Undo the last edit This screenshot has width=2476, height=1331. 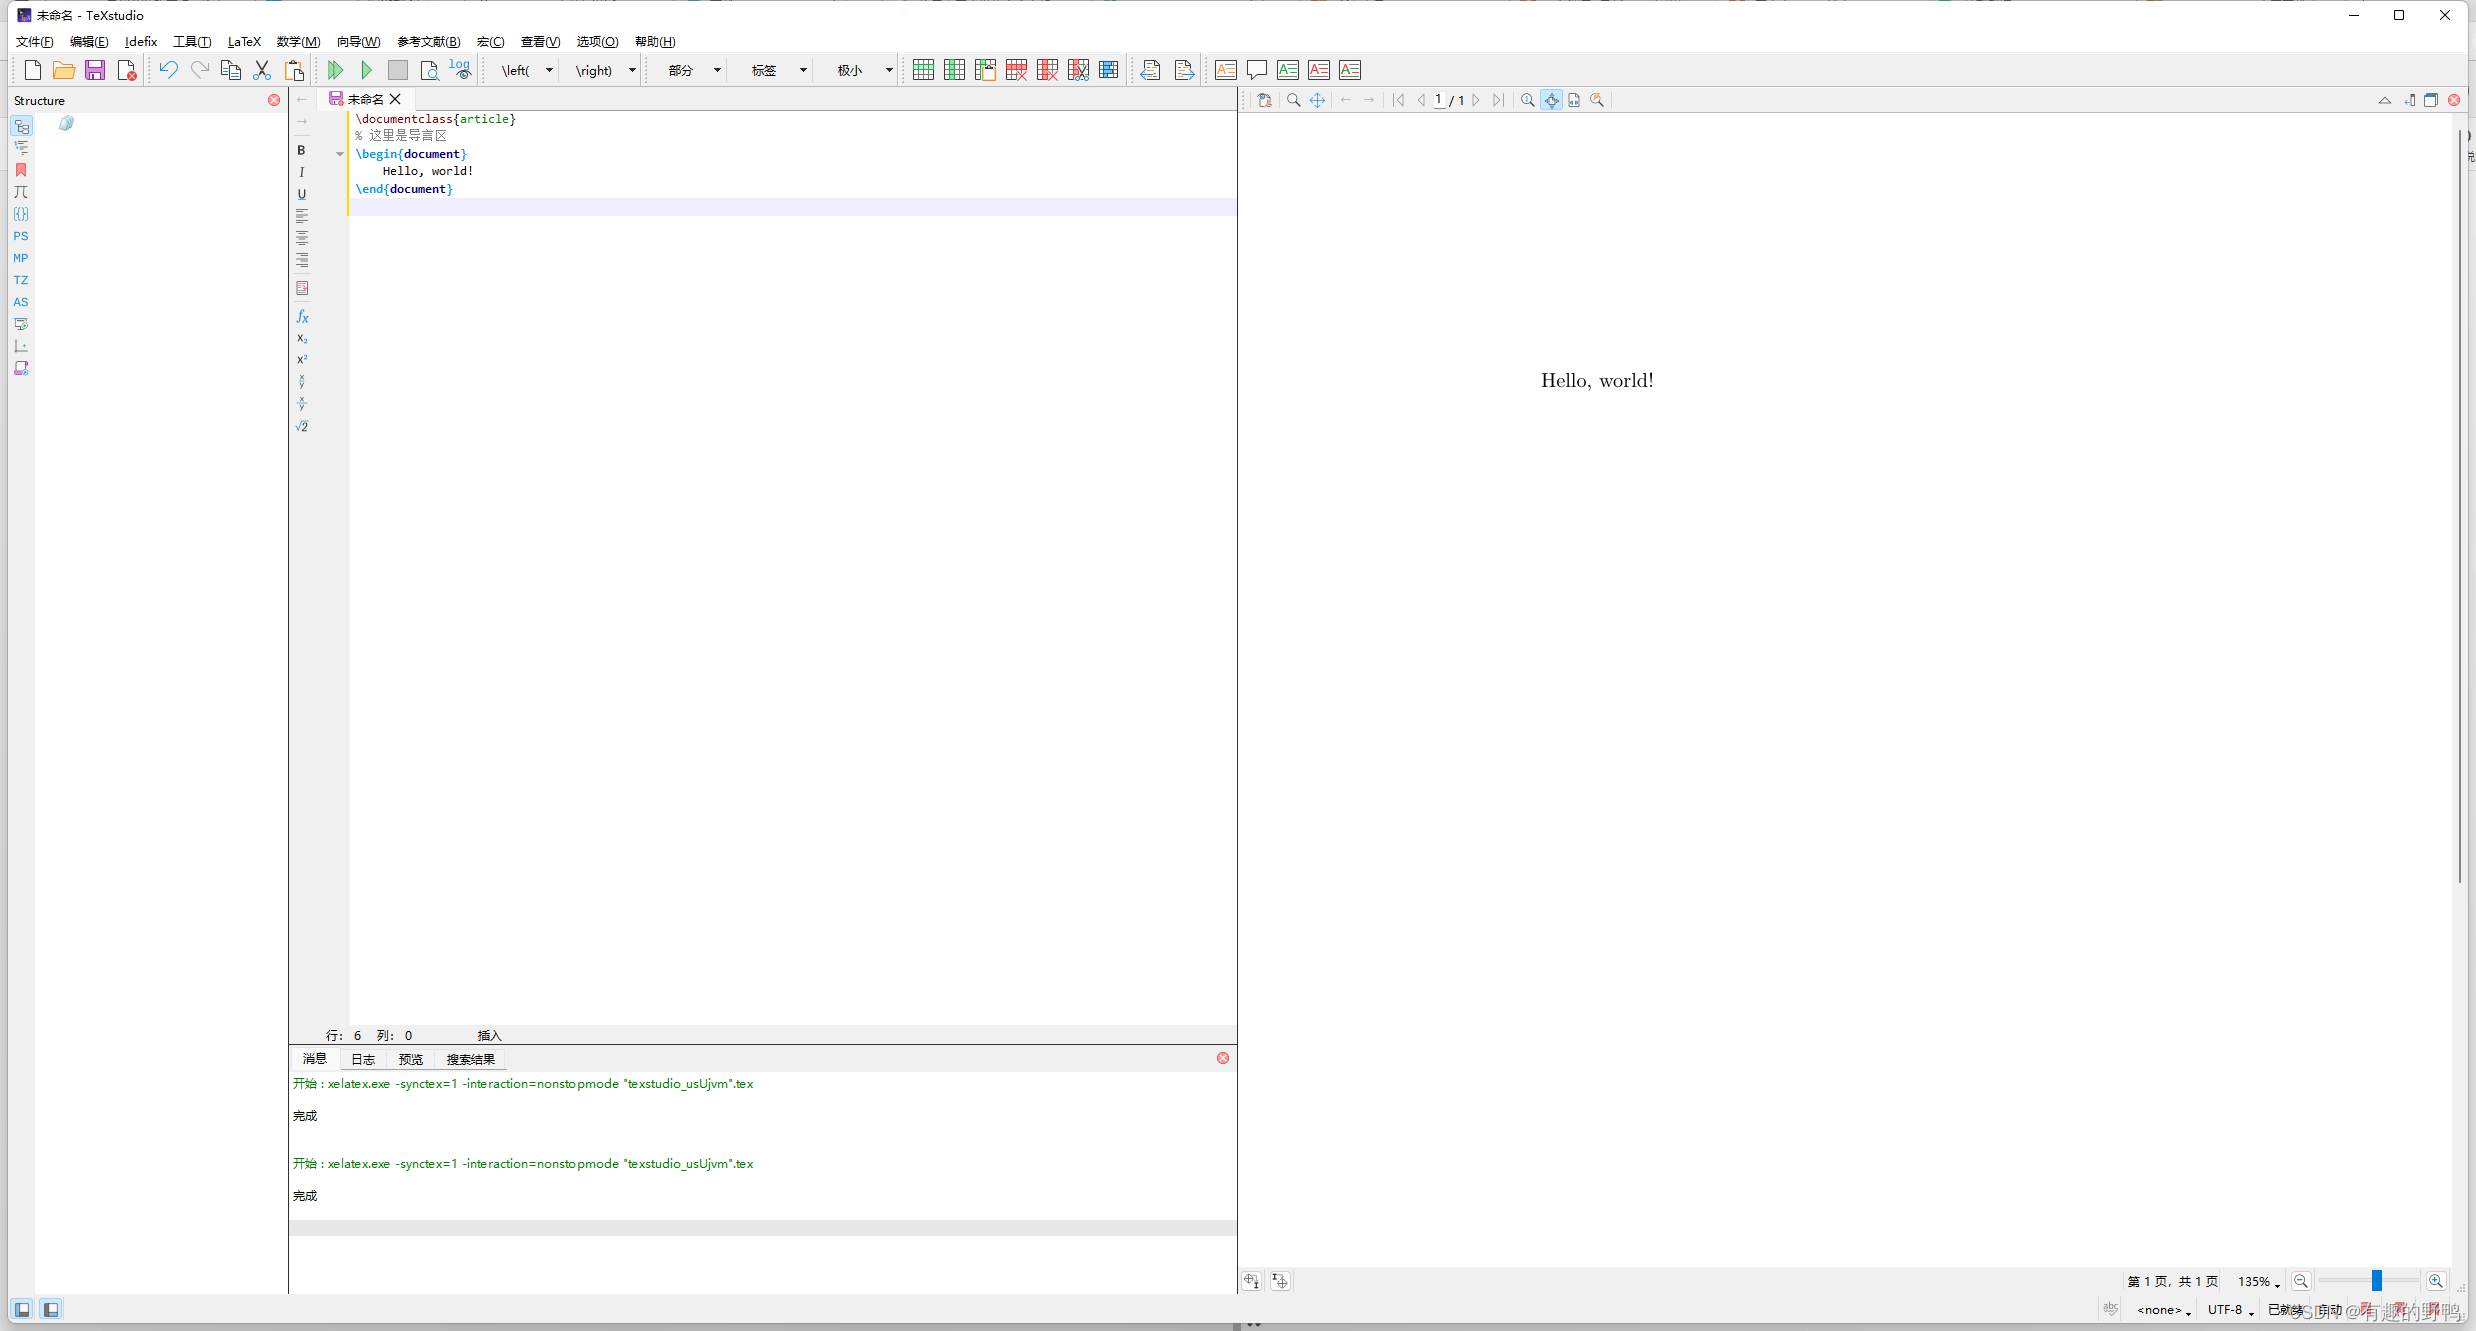168,70
